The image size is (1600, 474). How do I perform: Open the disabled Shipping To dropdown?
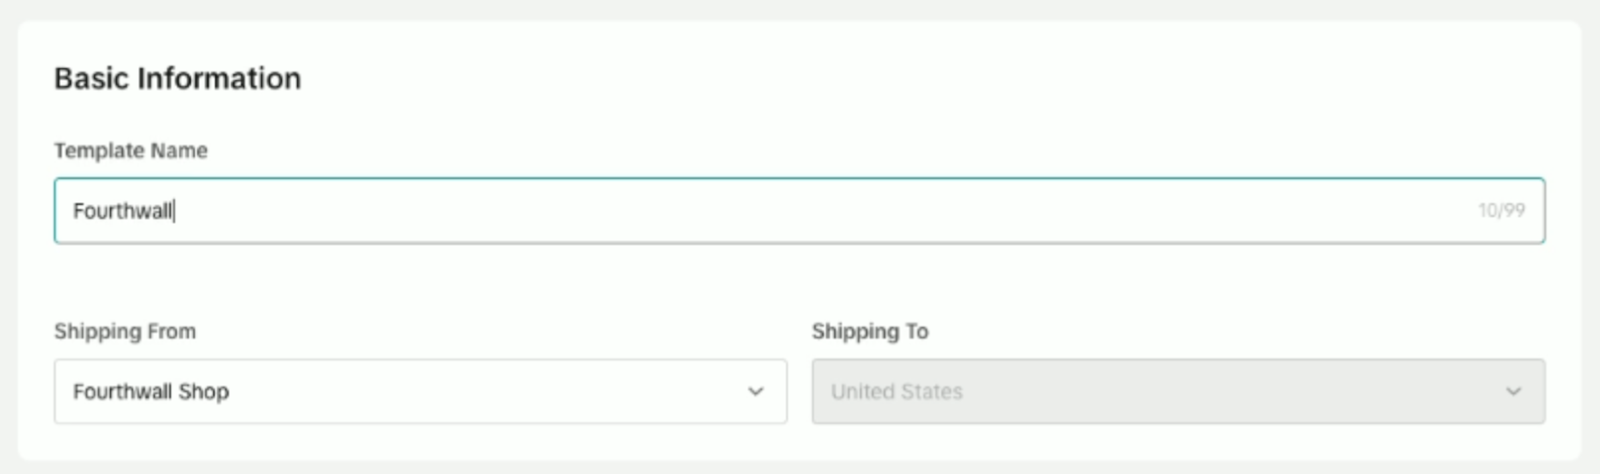(1178, 391)
